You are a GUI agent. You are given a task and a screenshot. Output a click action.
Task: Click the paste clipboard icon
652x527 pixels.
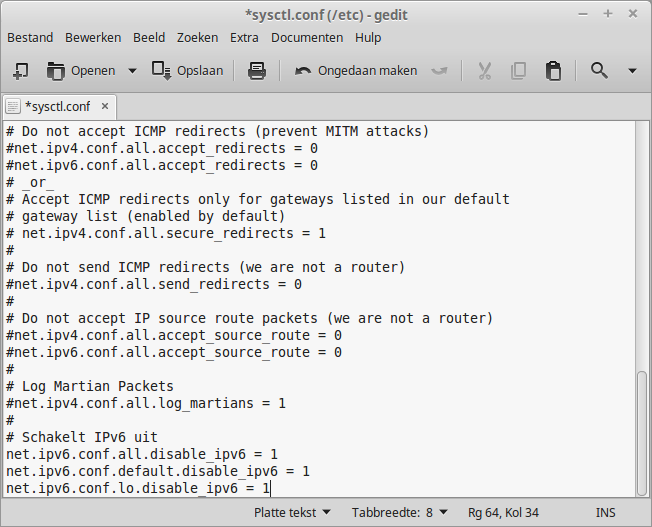click(x=553, y=71)
